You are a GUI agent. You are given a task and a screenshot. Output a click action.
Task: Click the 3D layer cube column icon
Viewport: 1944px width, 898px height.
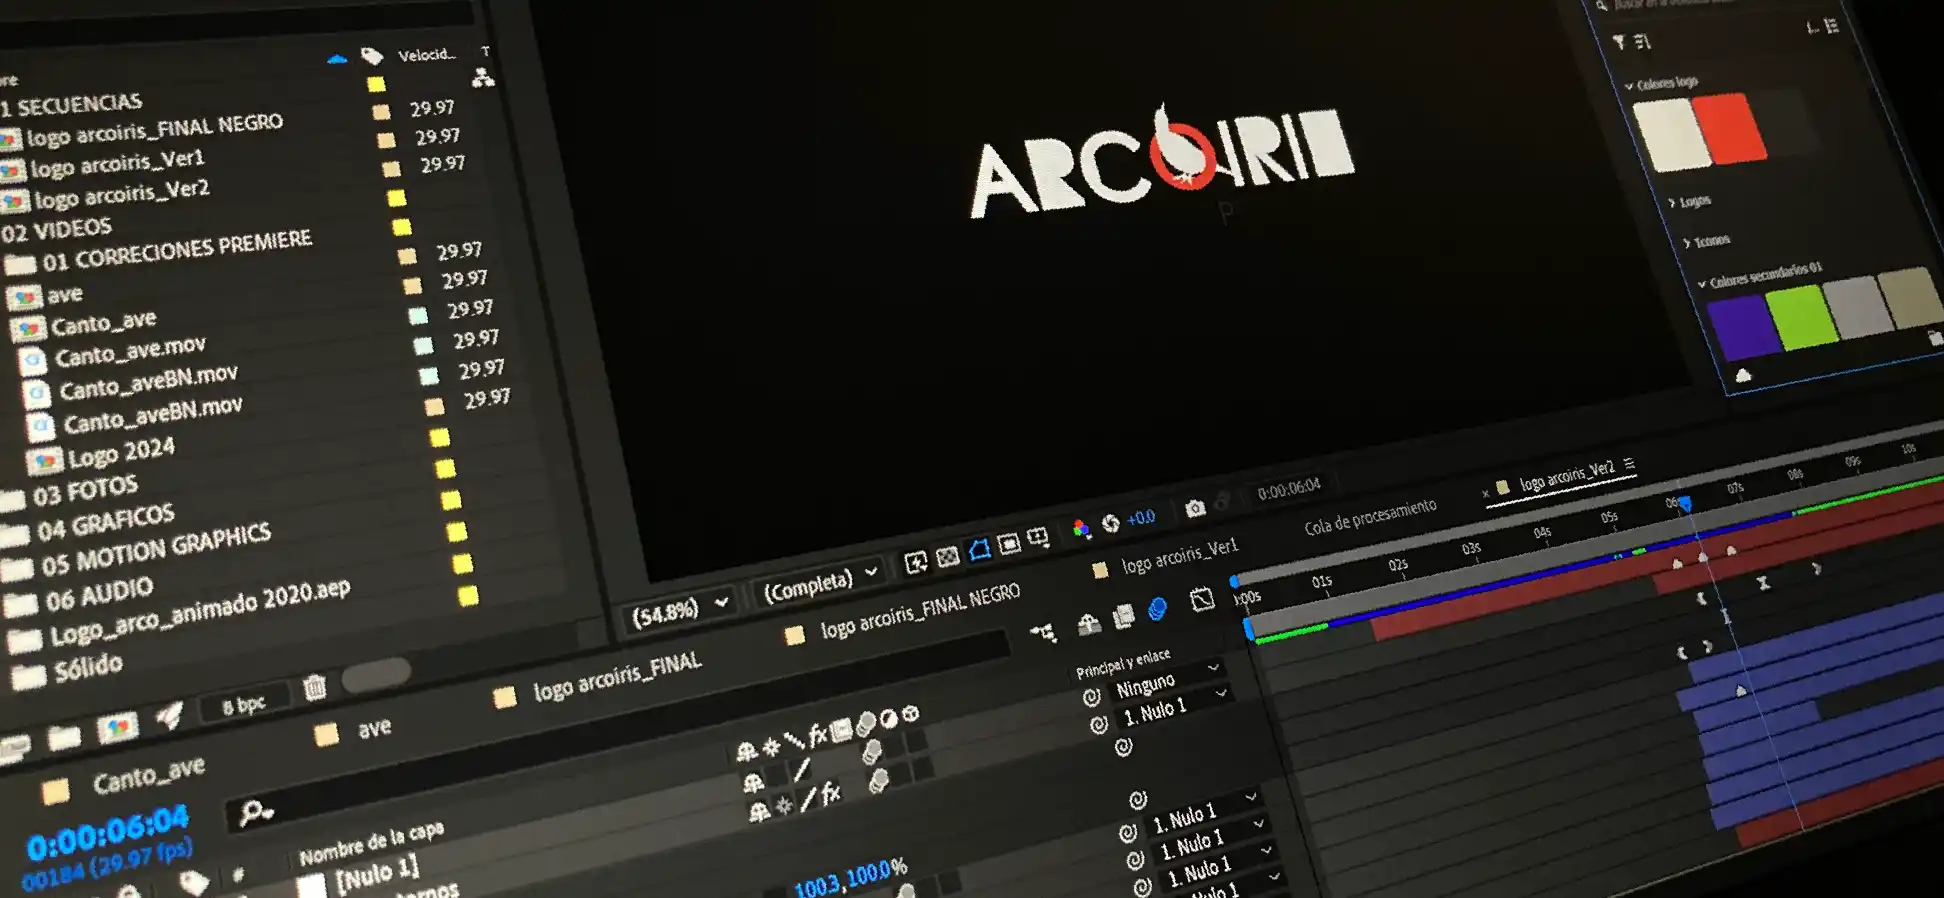click(x=910, y=714)
